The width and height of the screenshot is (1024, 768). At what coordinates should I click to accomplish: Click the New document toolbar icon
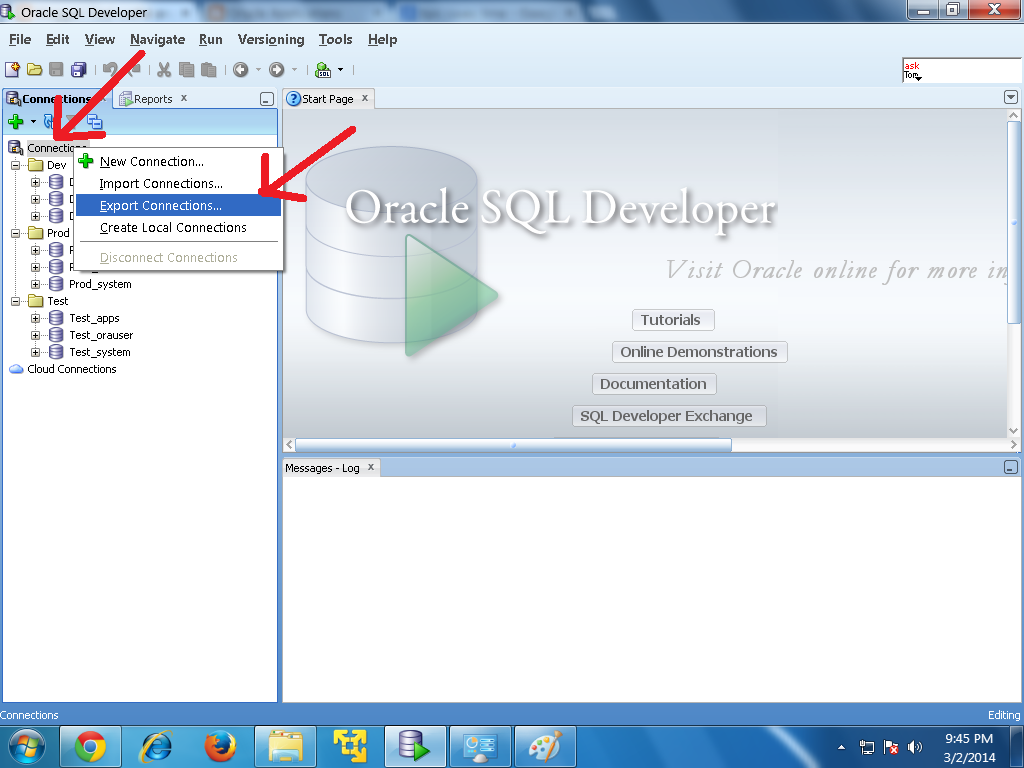12,69
